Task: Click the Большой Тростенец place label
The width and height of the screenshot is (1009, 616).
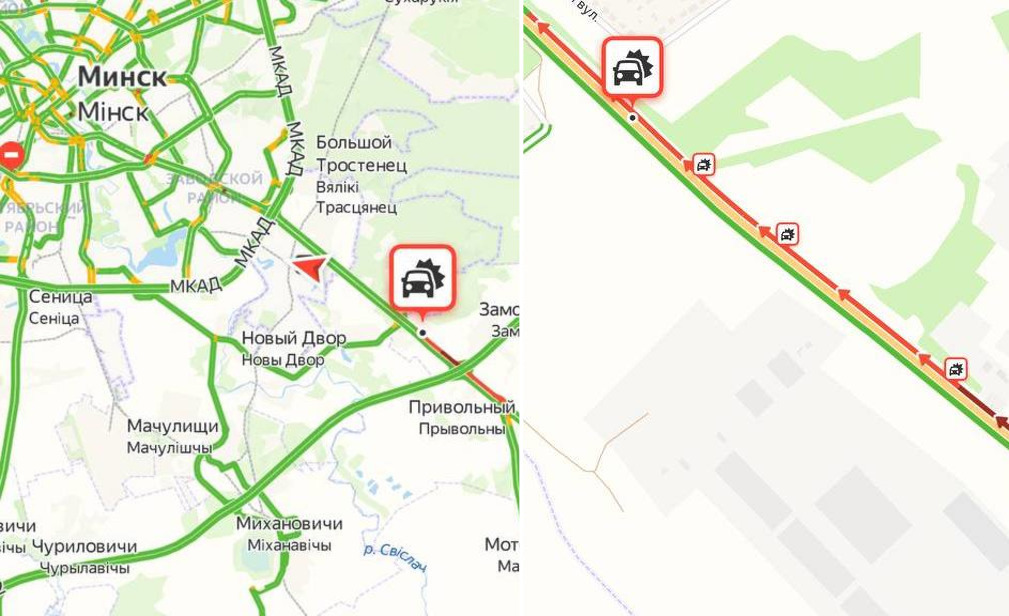Action: [361, 154]
